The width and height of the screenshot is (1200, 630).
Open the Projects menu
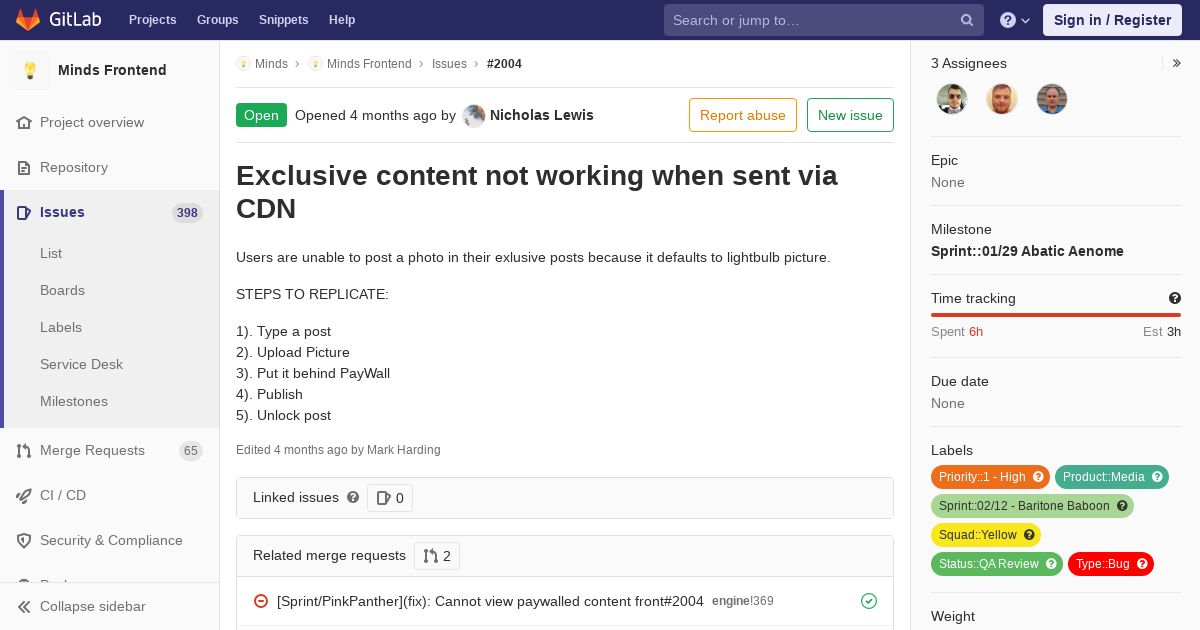(x=152, y=20)
